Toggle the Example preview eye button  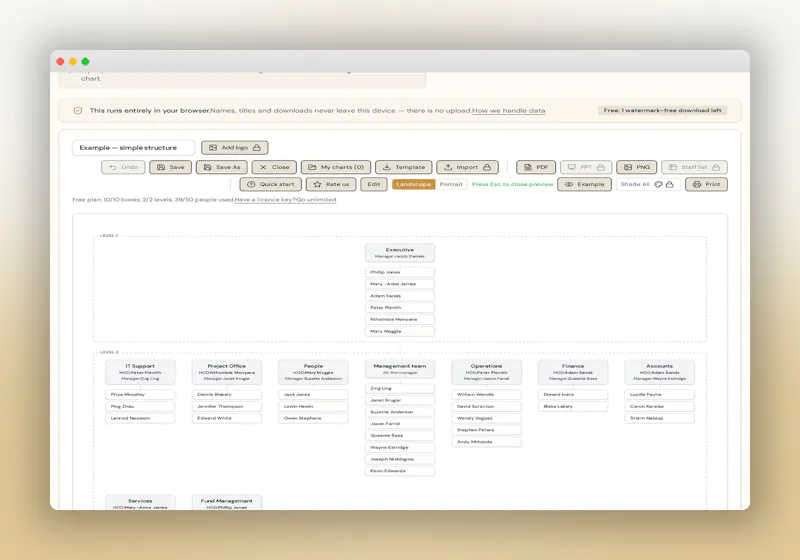[x=585, y=185]
